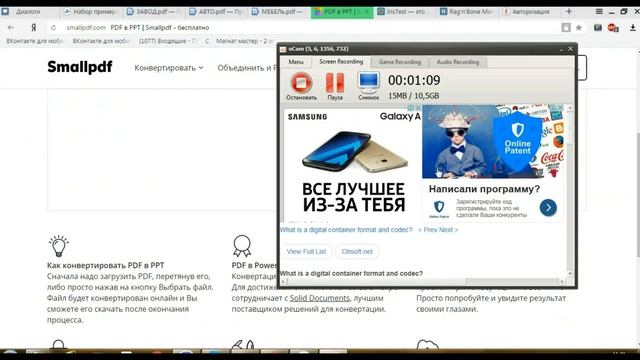
Task: Select the Audio Recording tab in oCam
Action: (x=458, y=62)
